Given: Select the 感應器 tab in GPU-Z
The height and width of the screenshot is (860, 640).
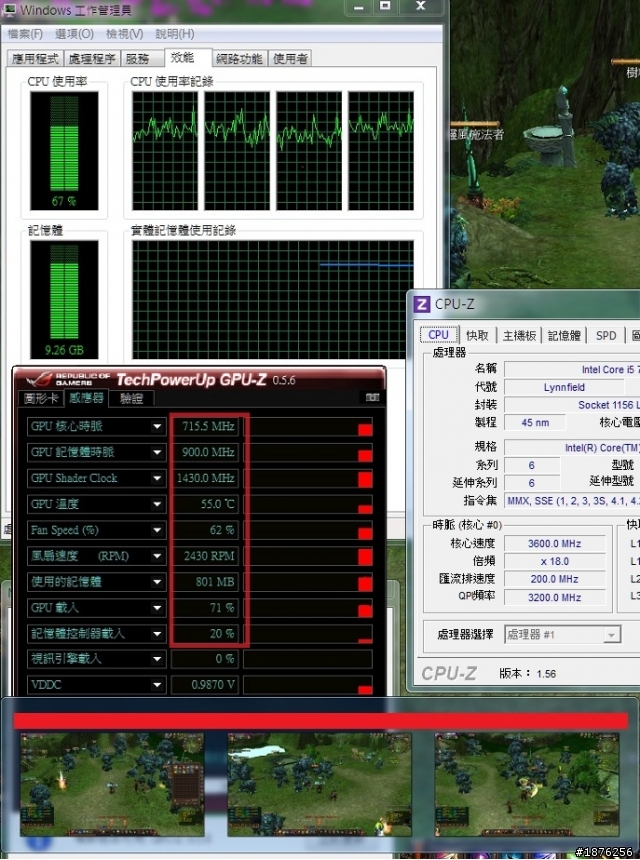Looking at the screenshot, I should point(86,398).
